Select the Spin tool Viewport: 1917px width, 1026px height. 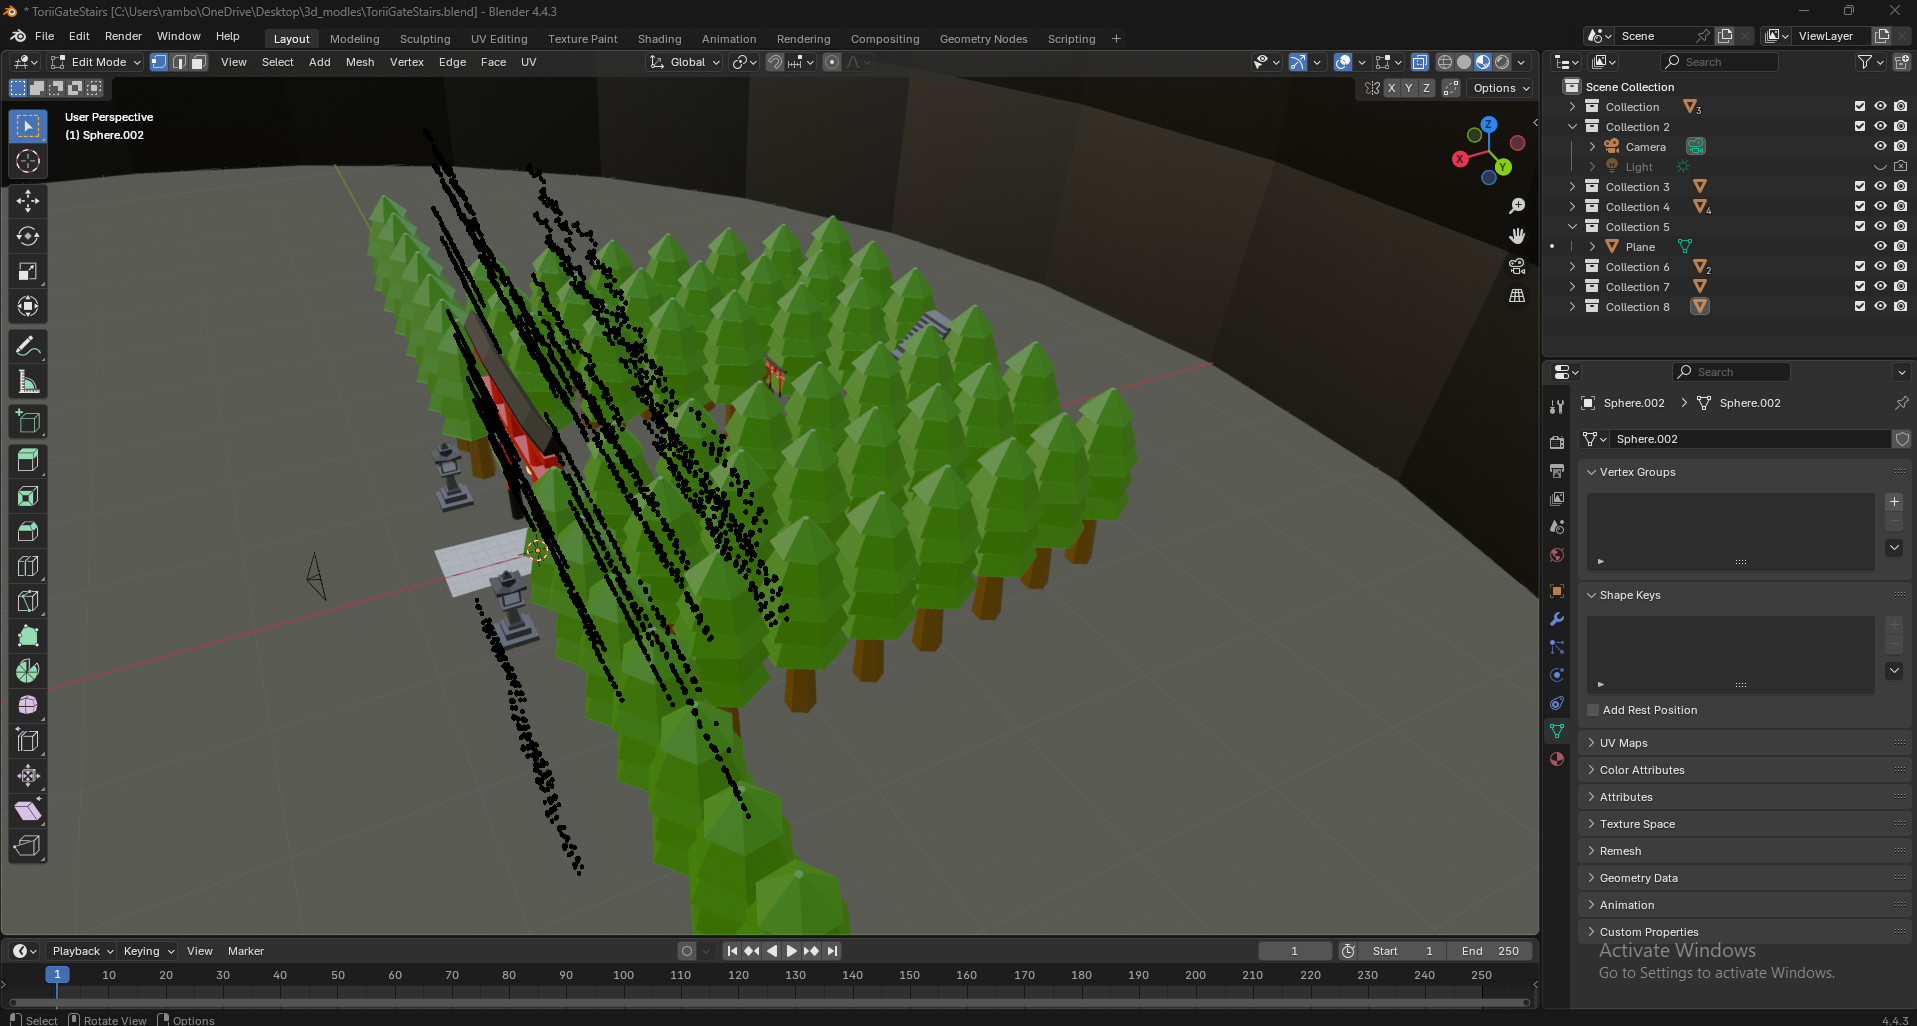click(28, 671)
